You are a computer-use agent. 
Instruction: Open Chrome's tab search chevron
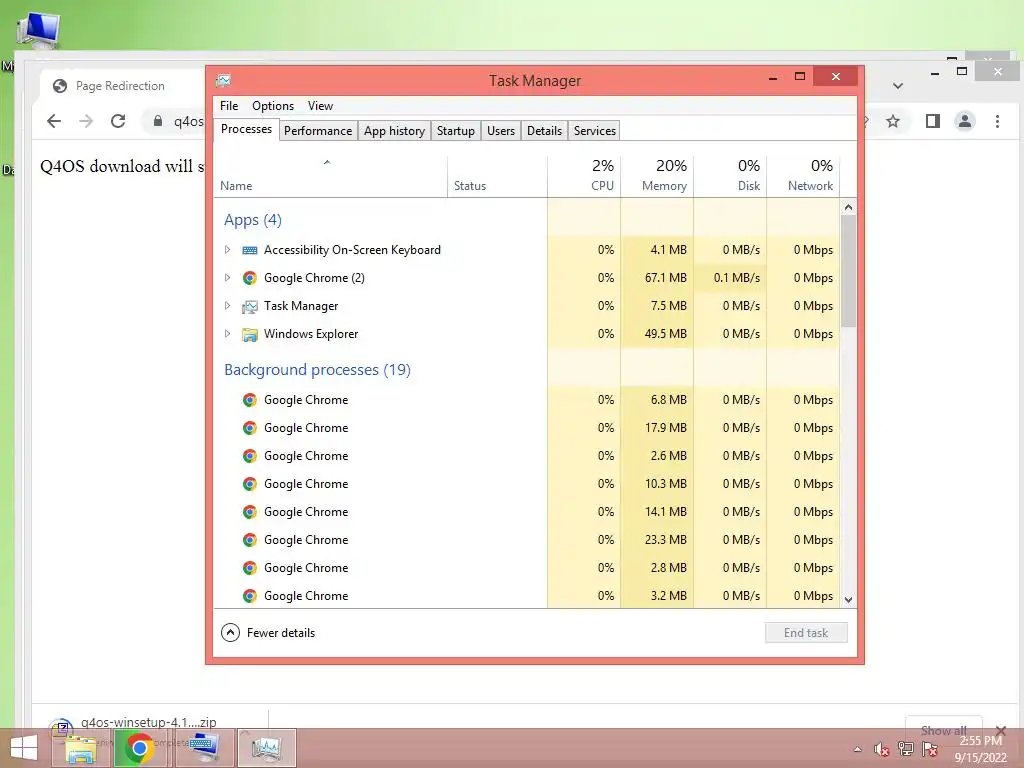click(898, 86)
